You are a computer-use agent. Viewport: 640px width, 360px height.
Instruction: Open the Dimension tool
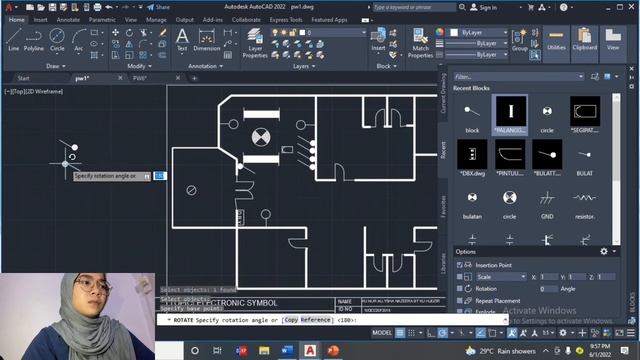[207, 40]
